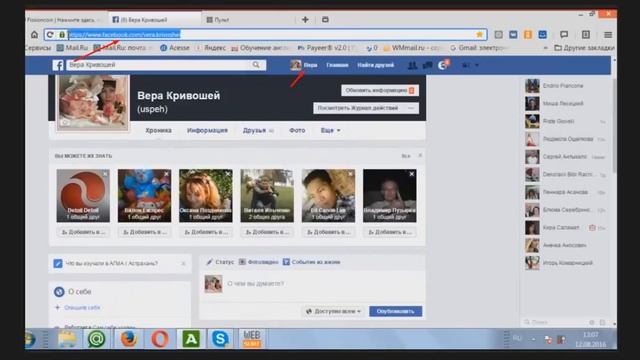Add Оксана as friend
The width and height of the screenshot is (640, 360).
(206, 232)
